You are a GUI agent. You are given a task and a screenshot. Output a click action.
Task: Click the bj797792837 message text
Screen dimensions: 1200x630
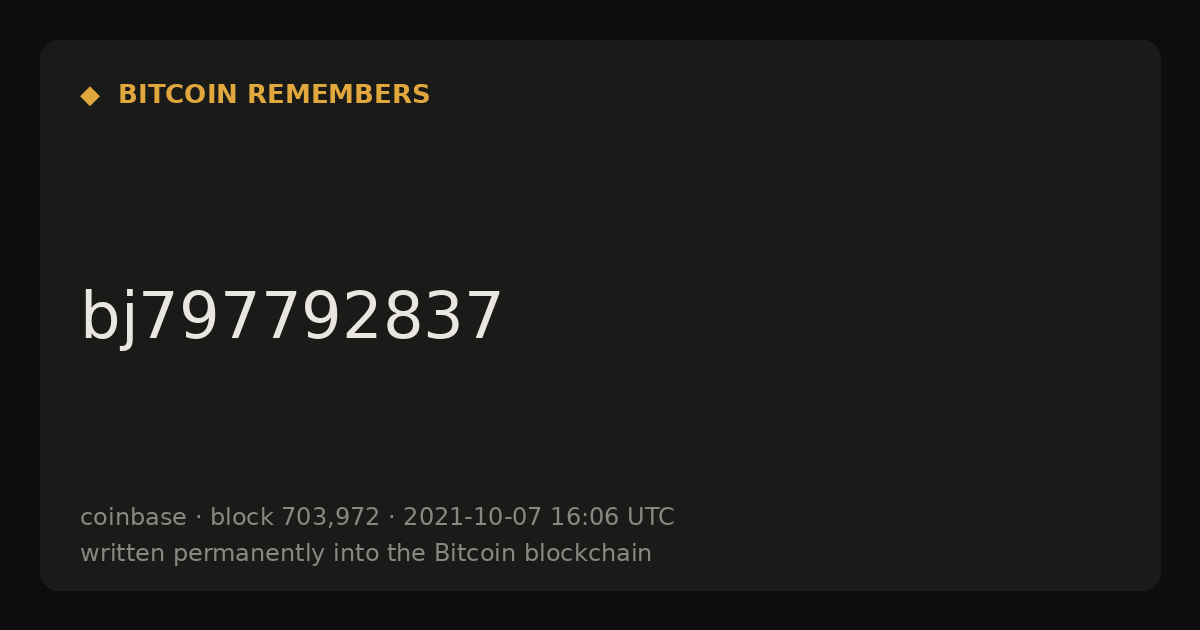pos(291,318)
